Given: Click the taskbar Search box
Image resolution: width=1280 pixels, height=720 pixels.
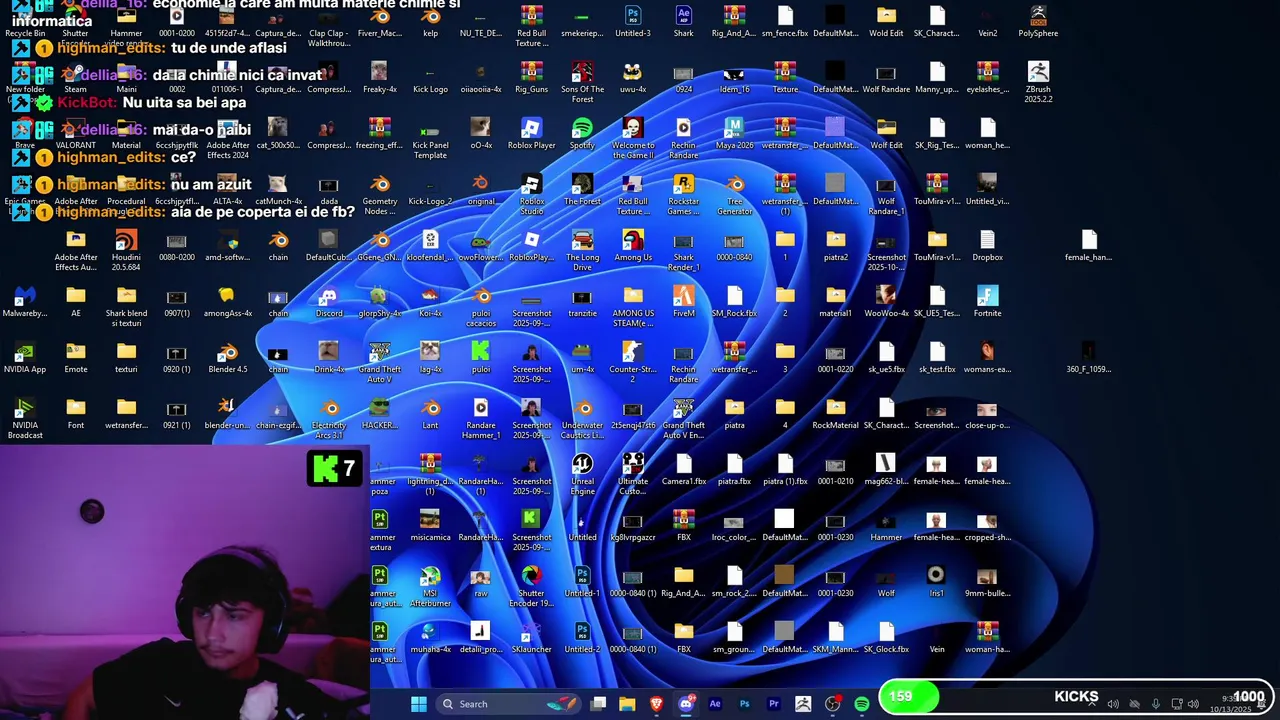Looking at the screenshot, I should pos(509,704).
